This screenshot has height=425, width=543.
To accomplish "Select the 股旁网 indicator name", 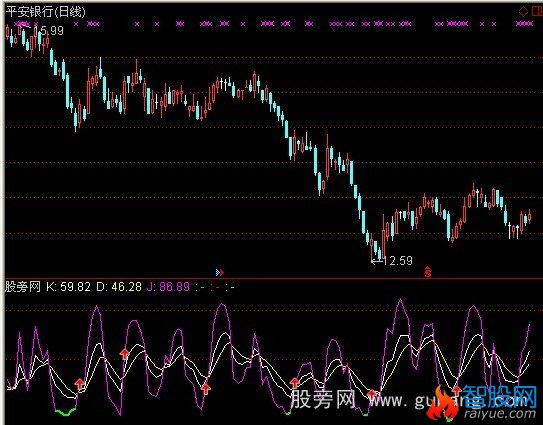I will coord(23,287).
